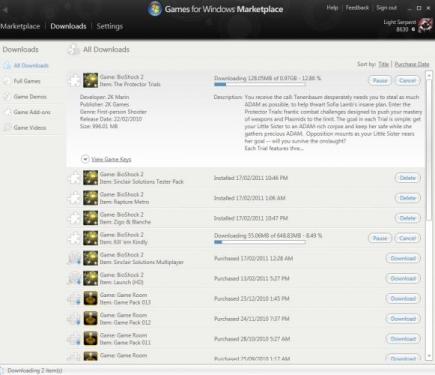
Task: Click puzzle-piece icon beside Protector Trials
Action: [75, 80]
